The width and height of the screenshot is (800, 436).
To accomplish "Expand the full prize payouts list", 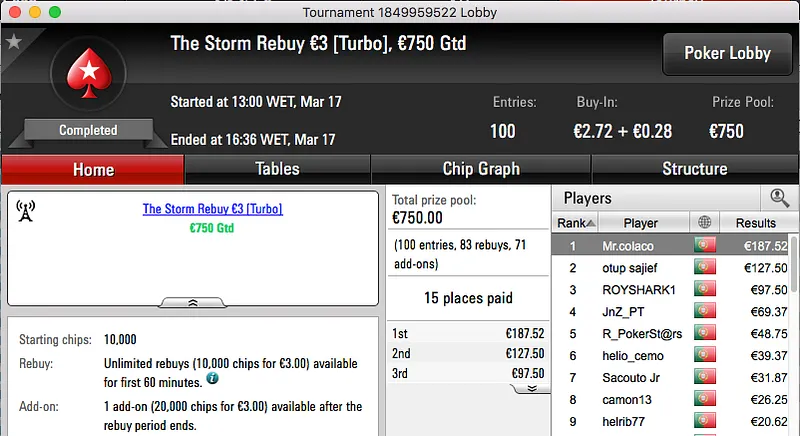I will tap(532, 388).
